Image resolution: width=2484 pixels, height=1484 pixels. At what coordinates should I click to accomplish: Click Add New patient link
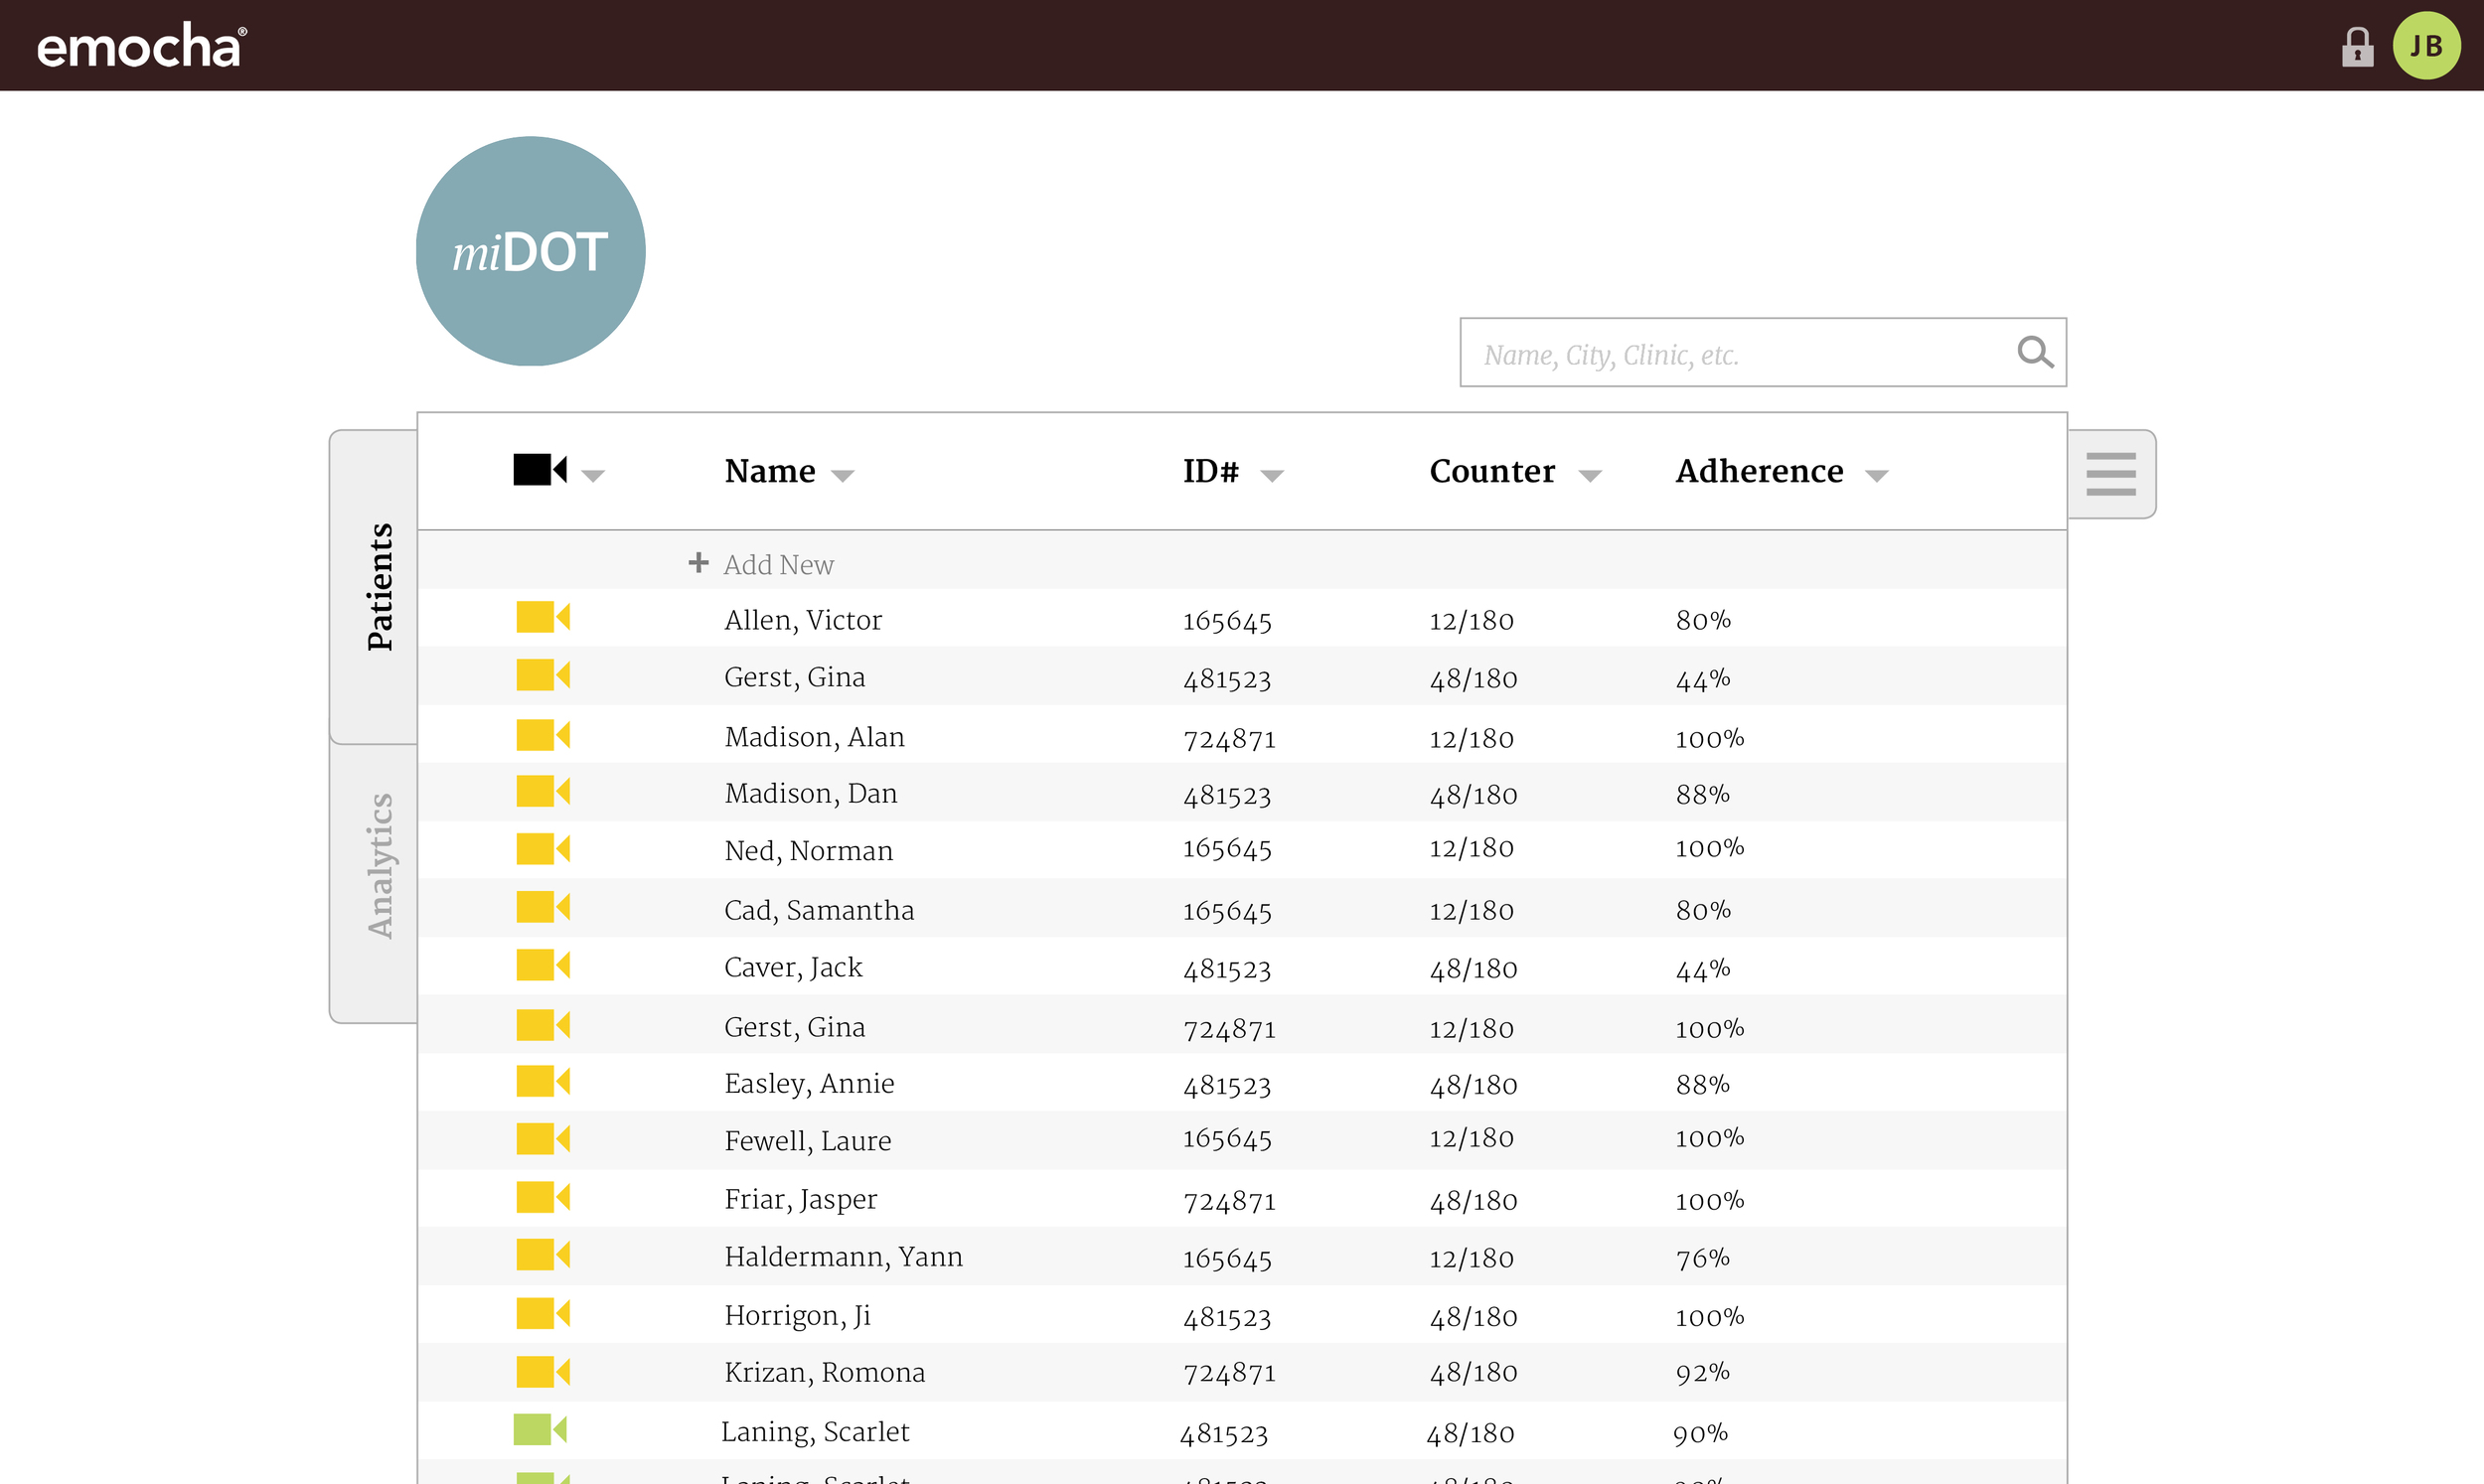[x=778, y=565]
